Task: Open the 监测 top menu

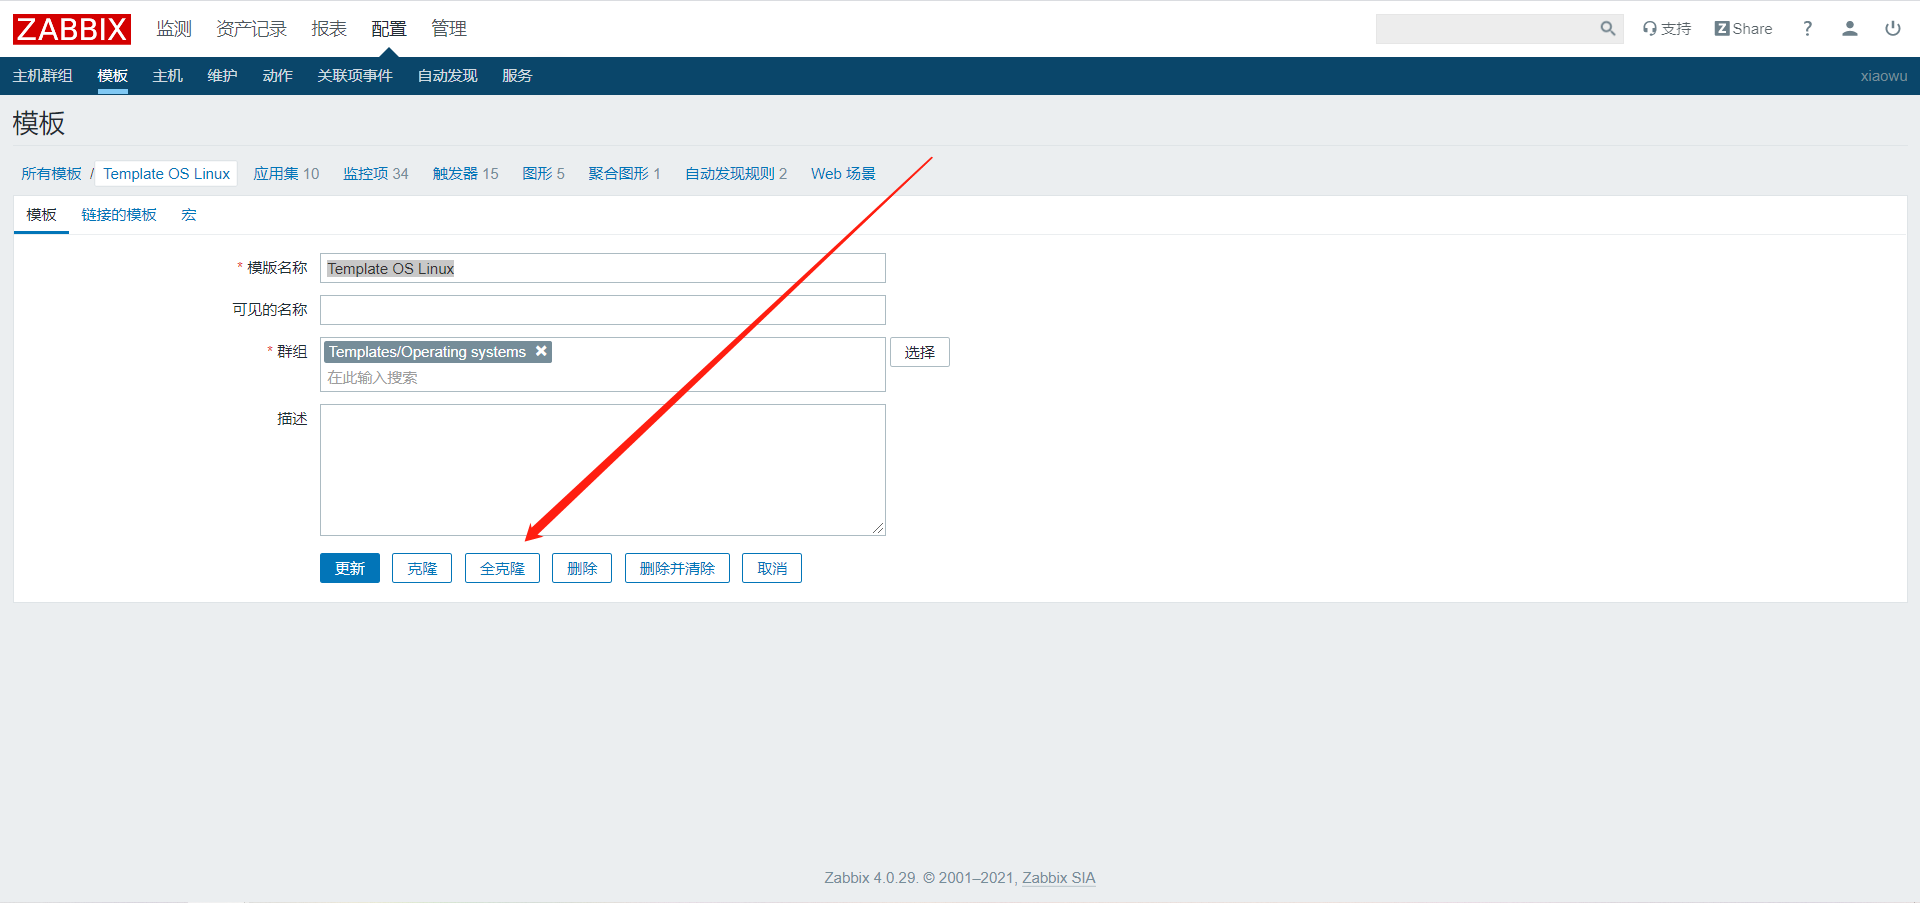Action: pos(173,29)
